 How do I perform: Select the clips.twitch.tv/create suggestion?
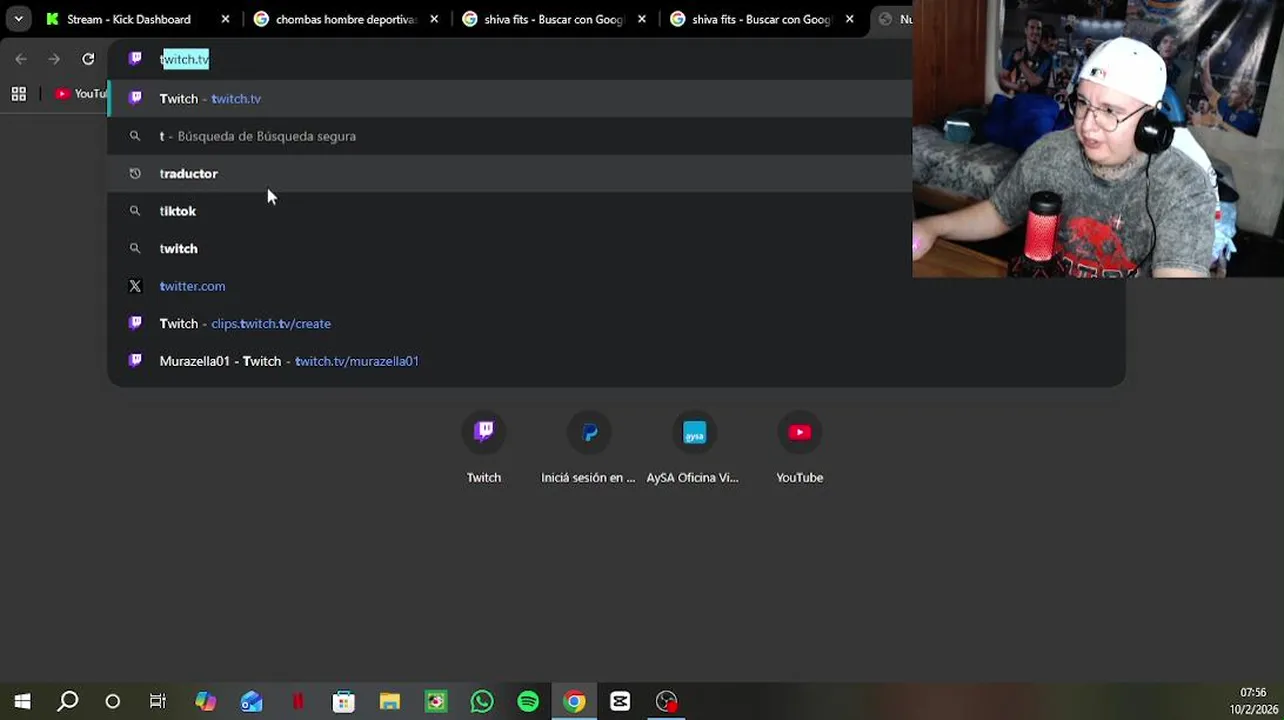pos(616,323)
